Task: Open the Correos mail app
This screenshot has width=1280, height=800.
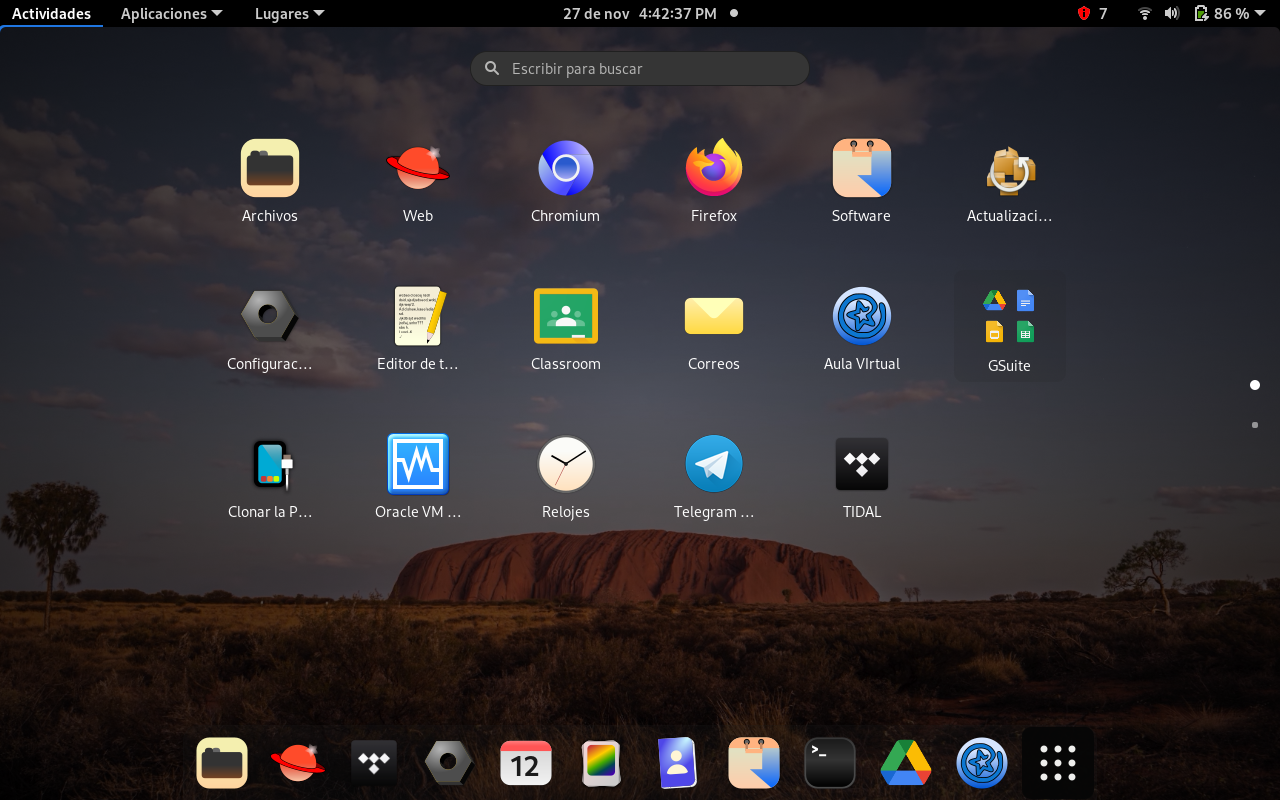Action: pos(714,316)
